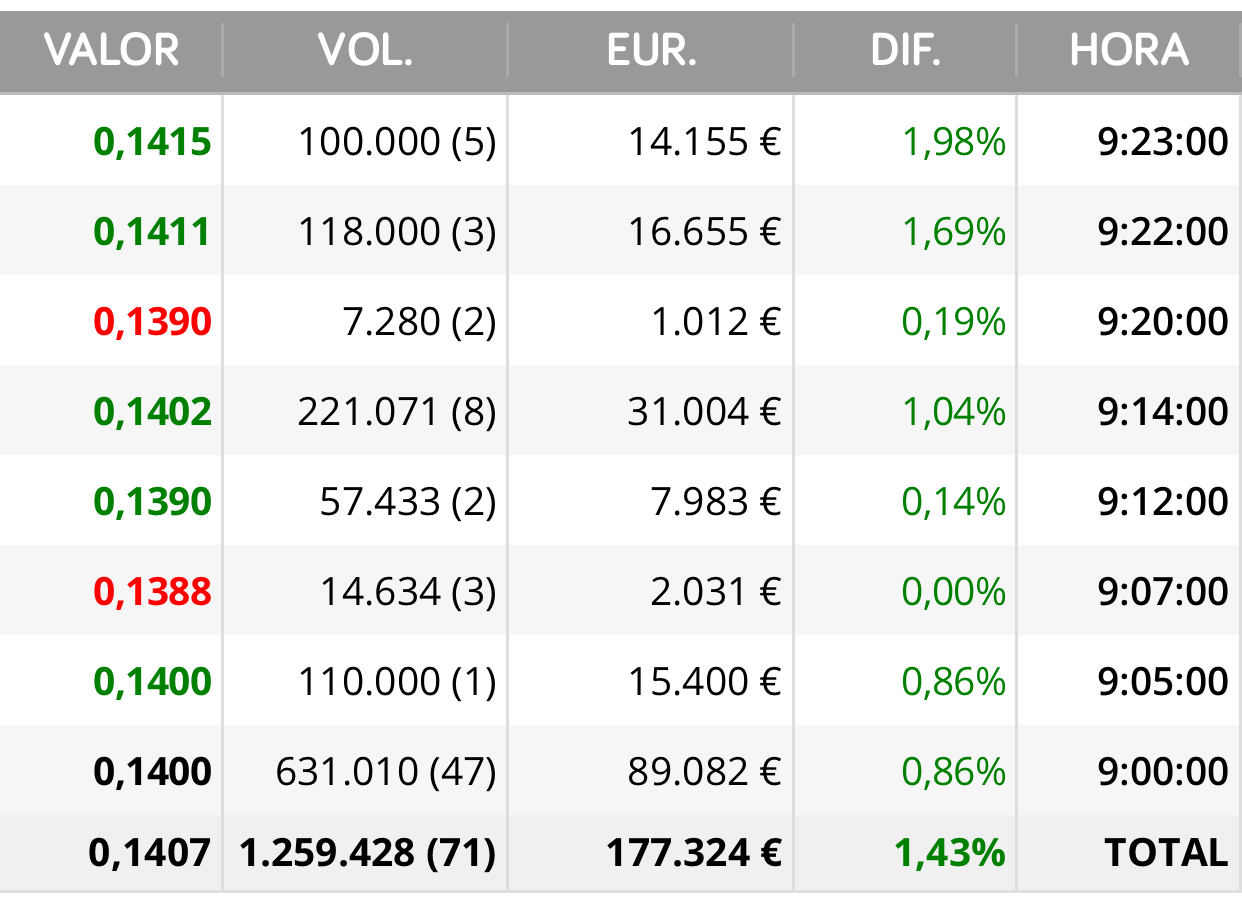Viewport: 1242px width, 901px height.
Task: Select the TOTAL row label
Action: 1166,853
